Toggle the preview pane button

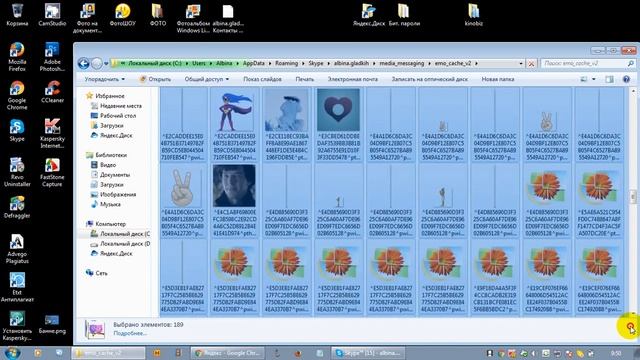tap(609, 79)
